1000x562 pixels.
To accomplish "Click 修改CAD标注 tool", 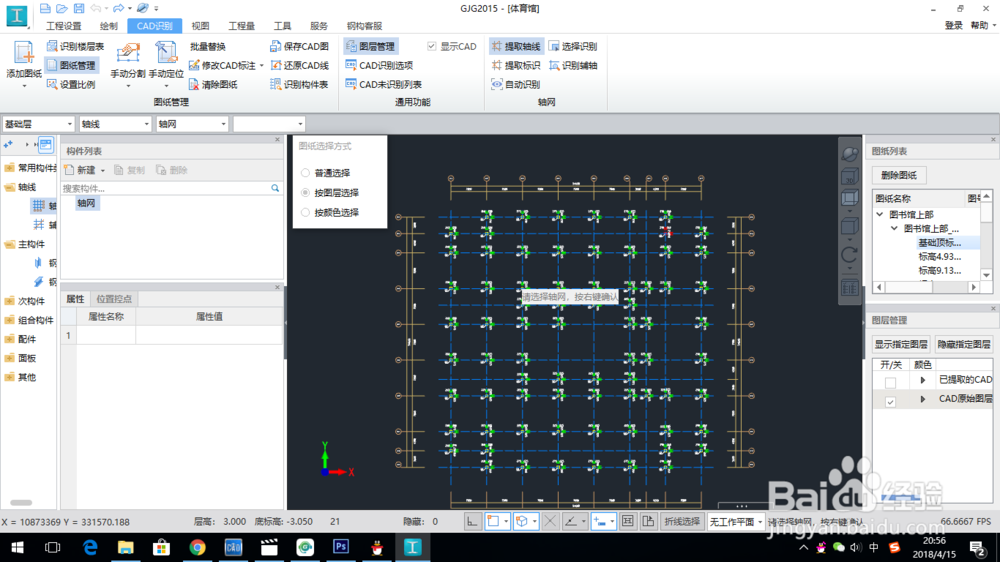I will click(223, 66).
